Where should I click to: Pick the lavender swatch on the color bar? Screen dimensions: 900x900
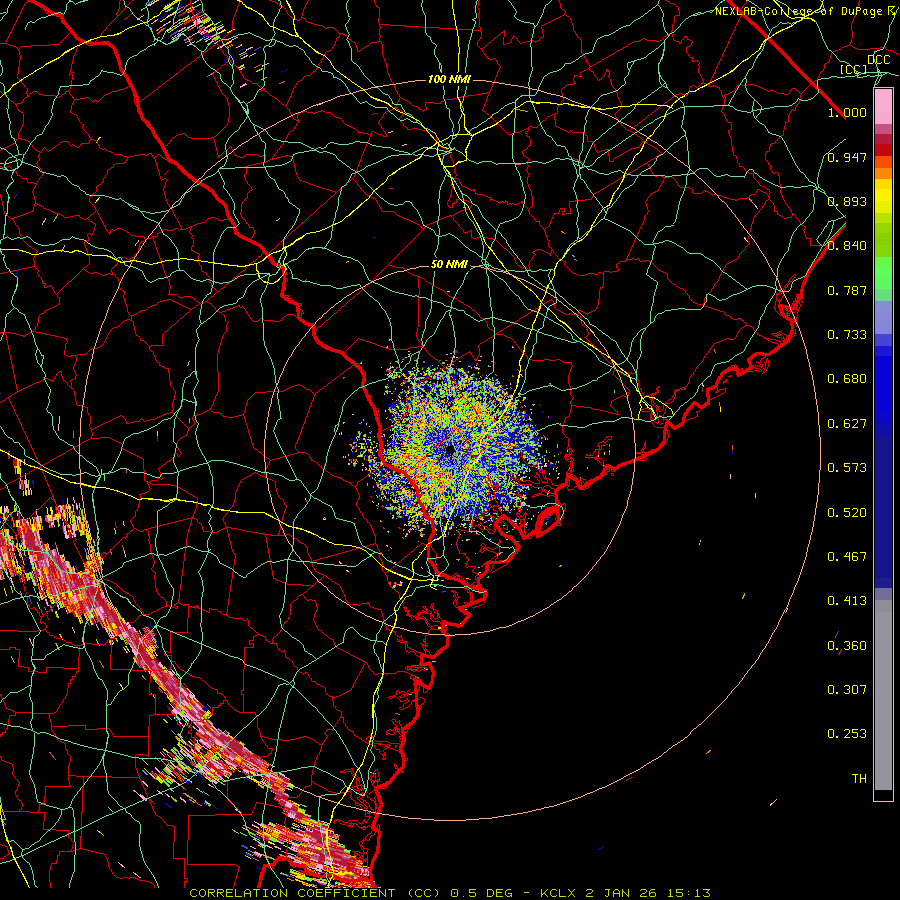pos(883,317)
